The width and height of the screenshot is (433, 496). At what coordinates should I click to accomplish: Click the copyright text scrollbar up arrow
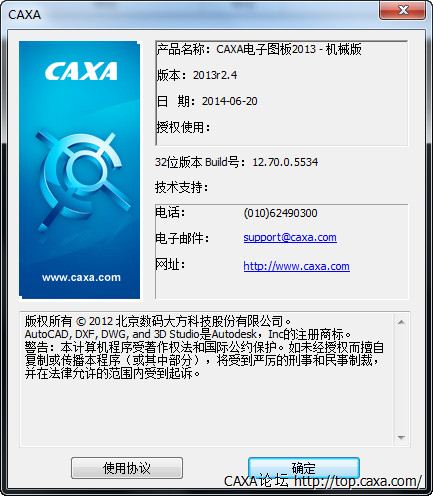[x=401, y=322]
